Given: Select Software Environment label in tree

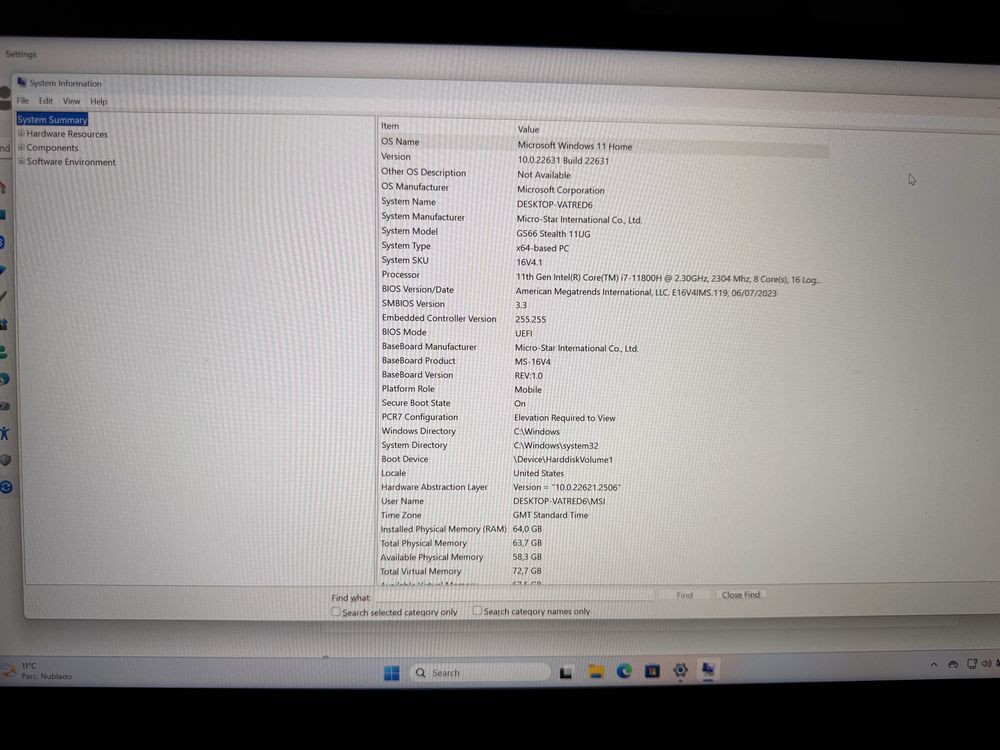Looking at the screenshot, I should [71, 162].
